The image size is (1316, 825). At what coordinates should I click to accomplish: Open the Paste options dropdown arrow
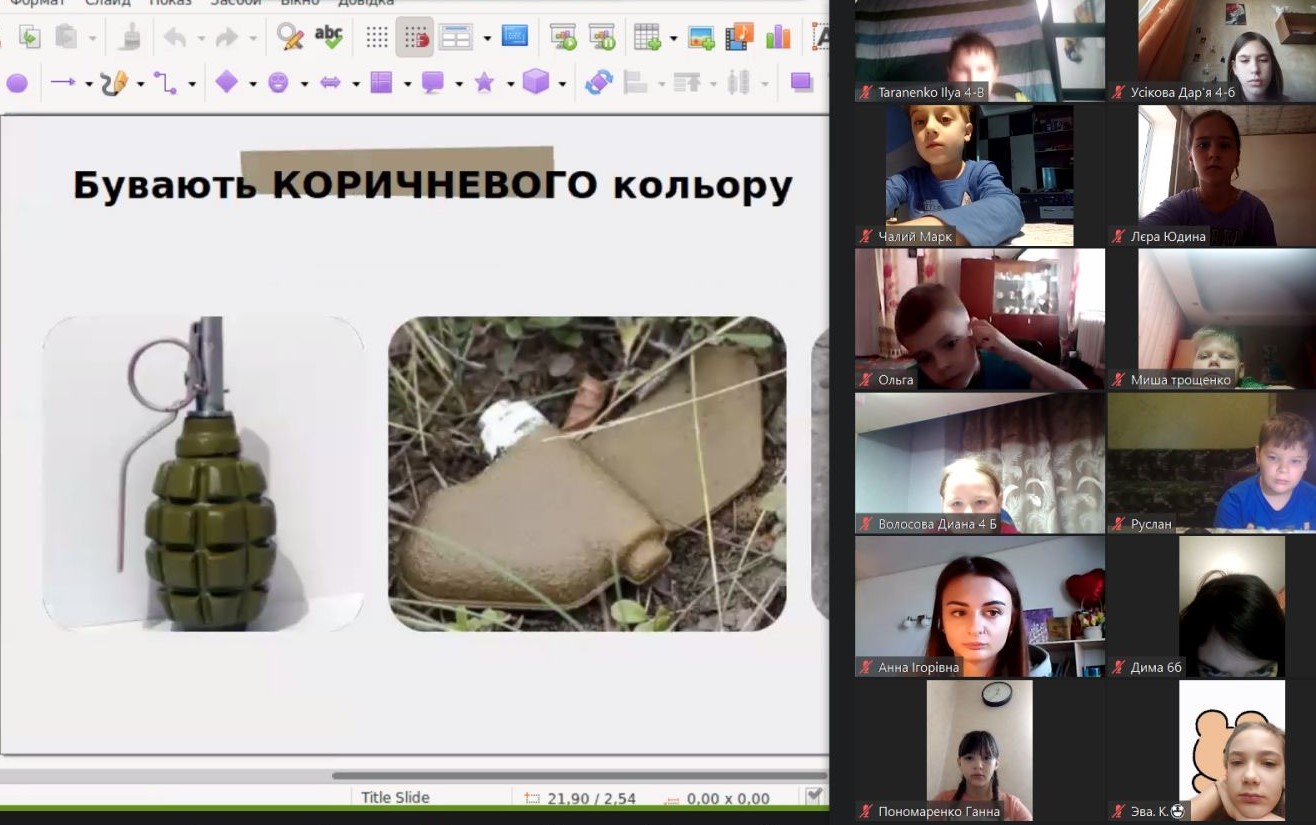pyautogui.click(x=93, y=39)
